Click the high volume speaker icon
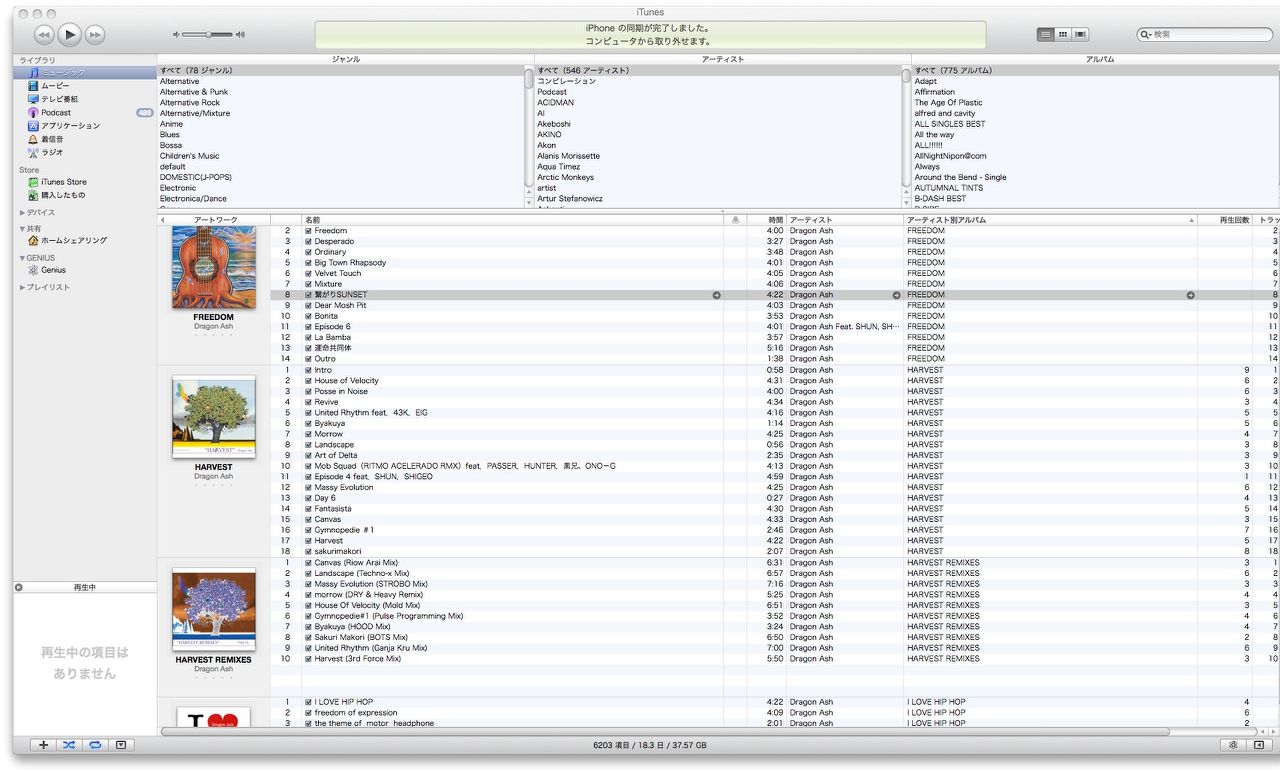This screenshot has height=774, width=1280. point(240,35)
